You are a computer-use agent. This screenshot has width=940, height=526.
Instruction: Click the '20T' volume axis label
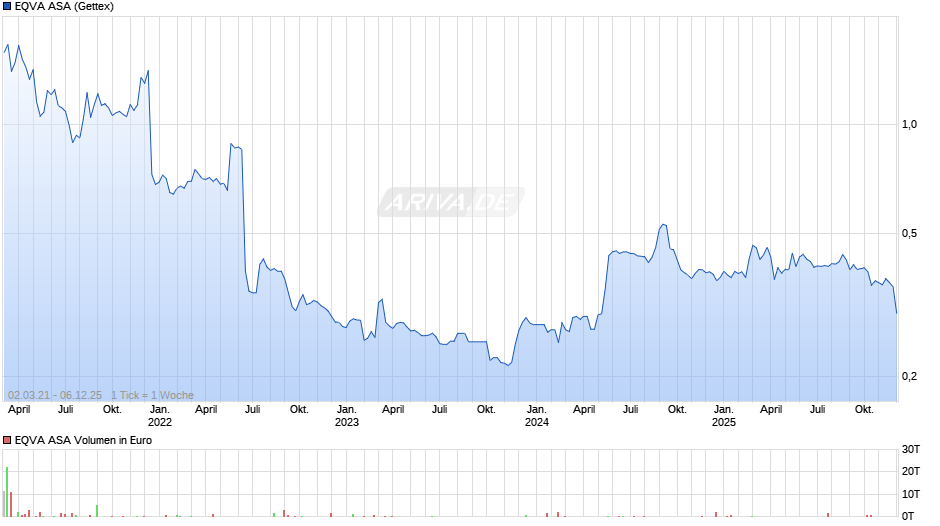click(911, 471)
